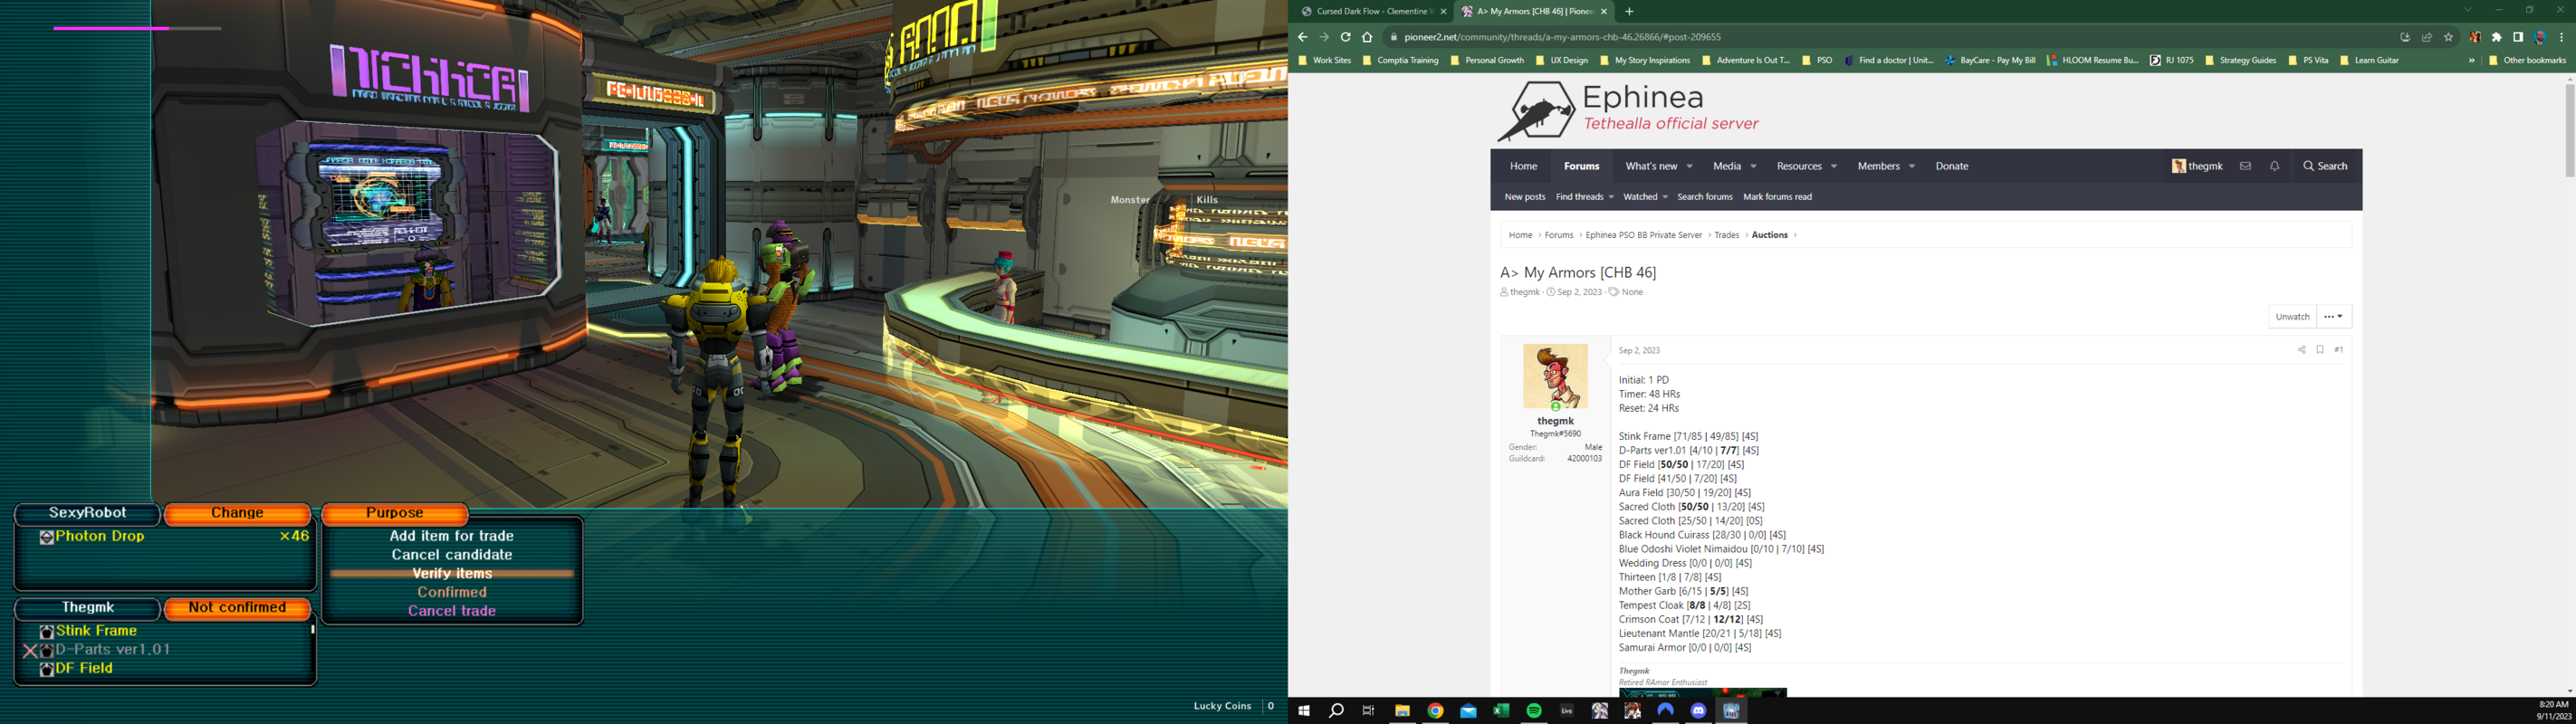Select the Forums nav tab
This screenshot has height=724, width=2576.
coord(1581,166)
